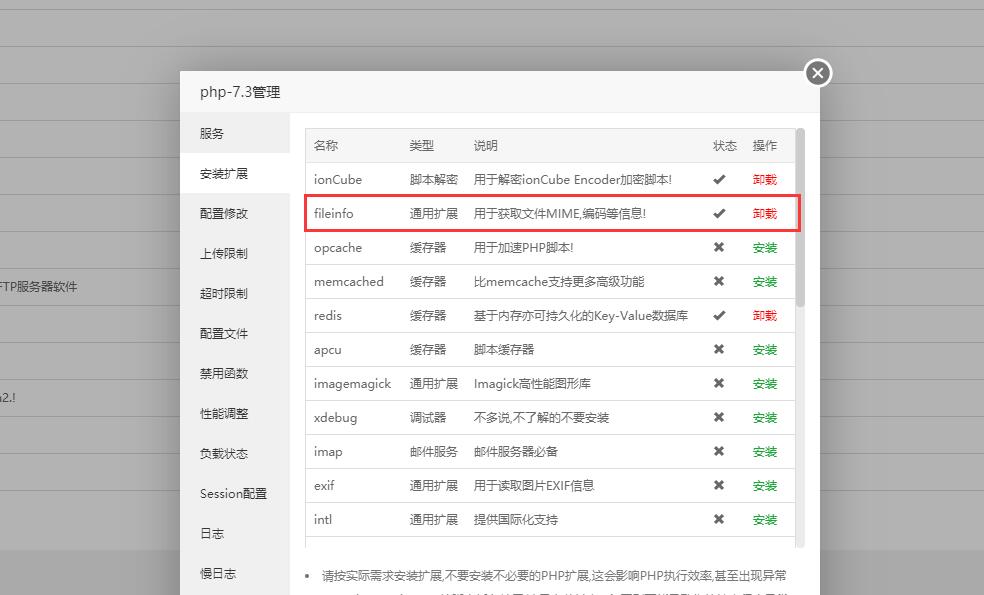Install the opcache extension
The width and height of the screenshot is (984, 595).
click(764, 248)
